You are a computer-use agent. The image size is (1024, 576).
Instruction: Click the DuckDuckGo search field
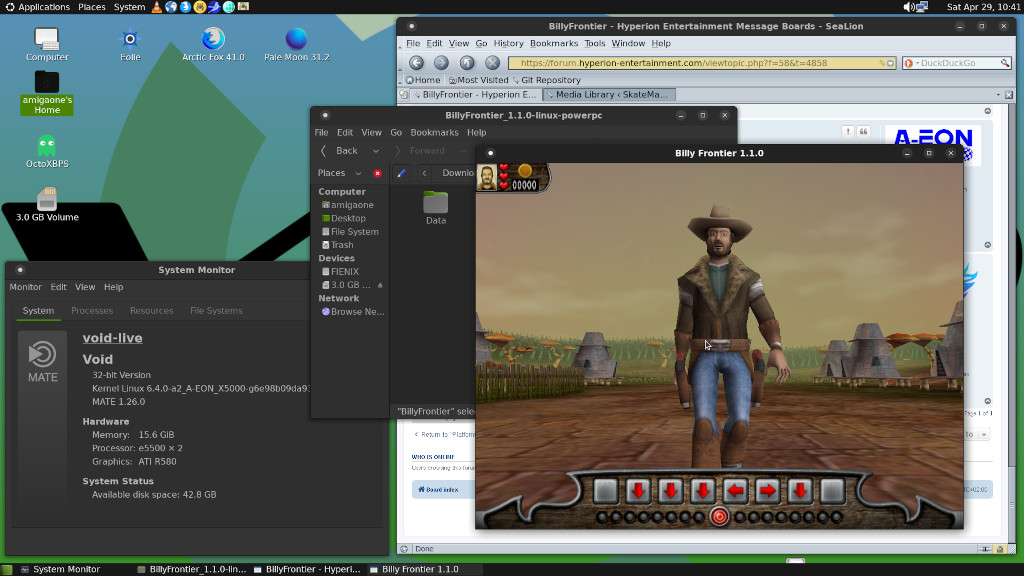tap(957, 63)
